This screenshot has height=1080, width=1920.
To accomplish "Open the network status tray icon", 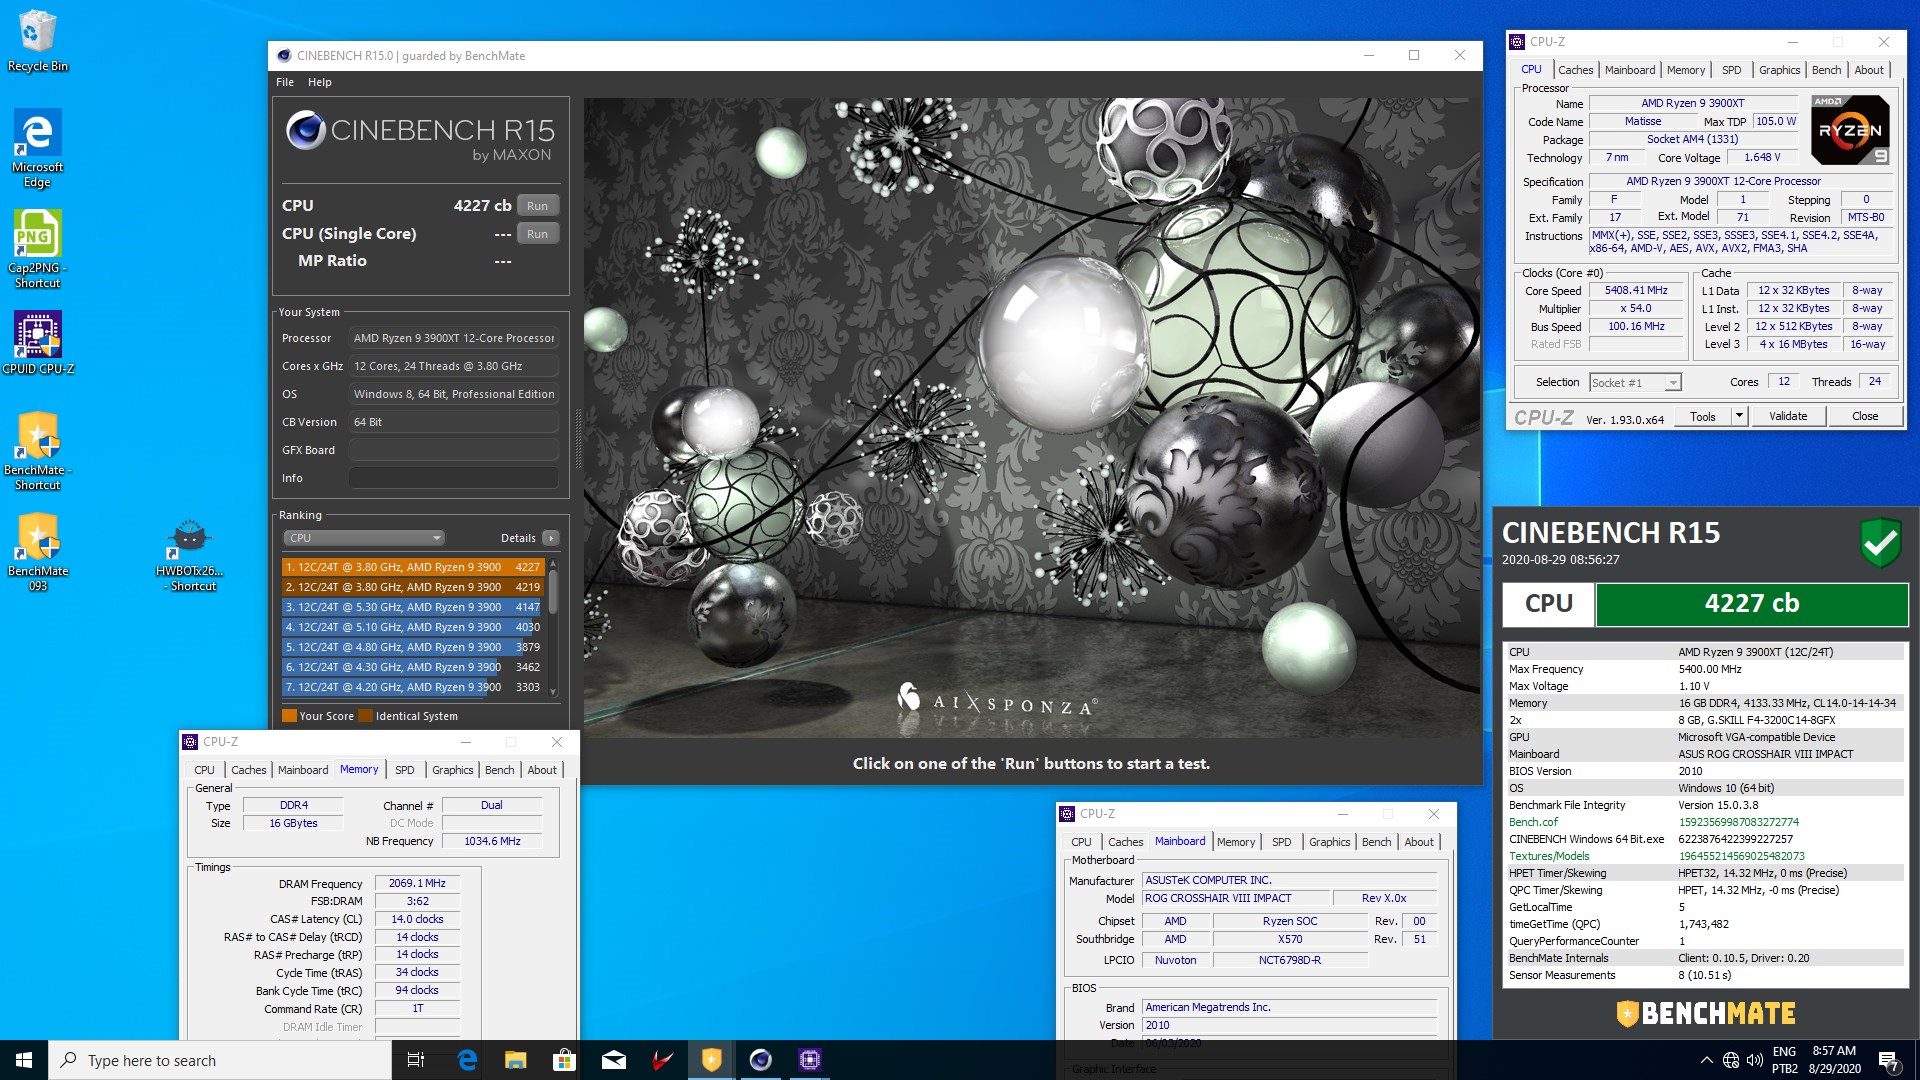I will click(x=1731, y=1060).
